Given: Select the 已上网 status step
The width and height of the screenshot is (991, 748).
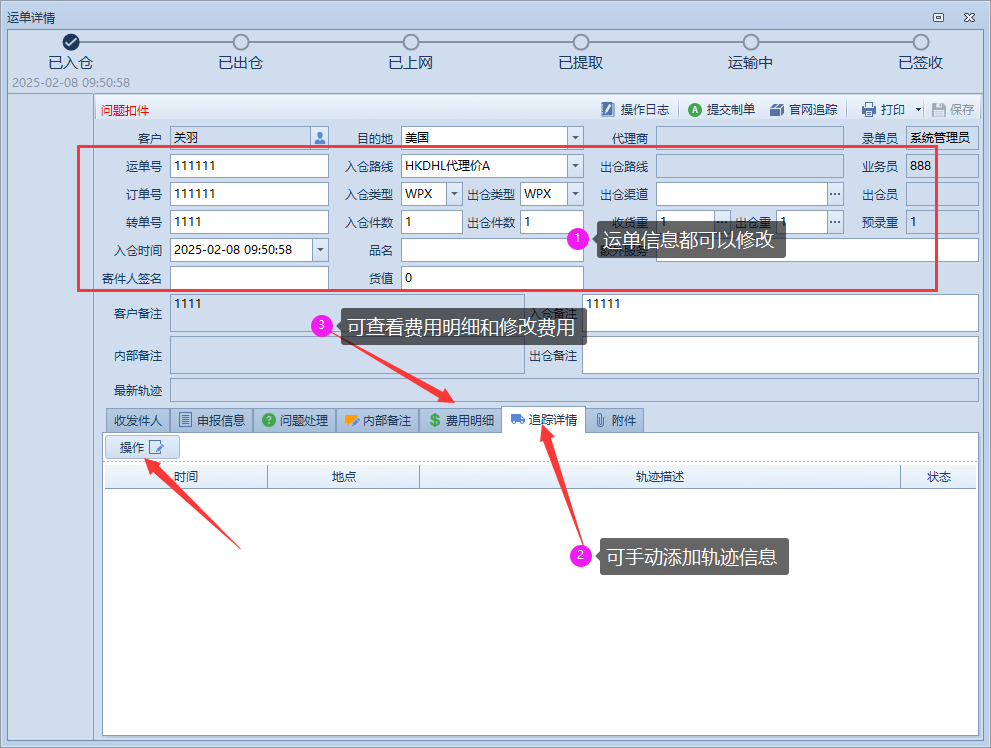Looking at the screenshot, I should [411, 42].
